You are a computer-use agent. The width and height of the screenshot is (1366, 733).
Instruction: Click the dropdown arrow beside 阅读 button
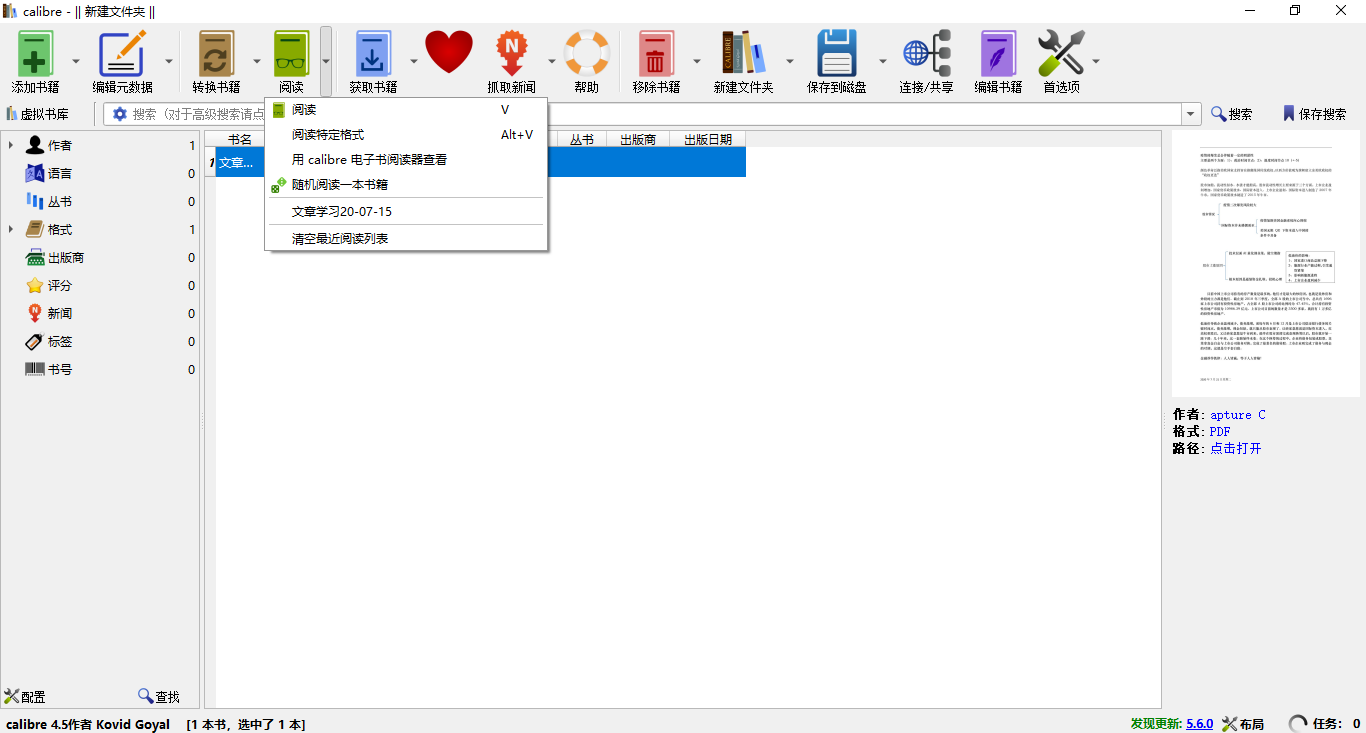click(x=326, y=61)
